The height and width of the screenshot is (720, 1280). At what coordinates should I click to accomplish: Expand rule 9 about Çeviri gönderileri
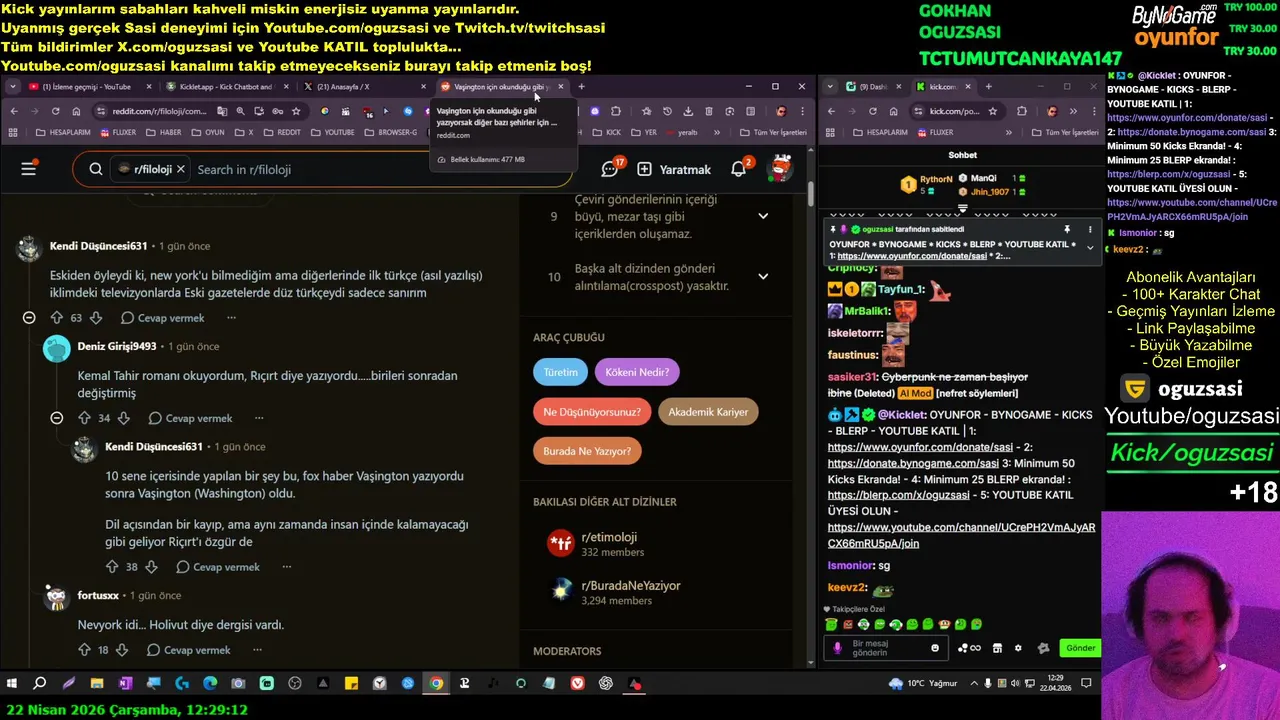pos(763,216)
